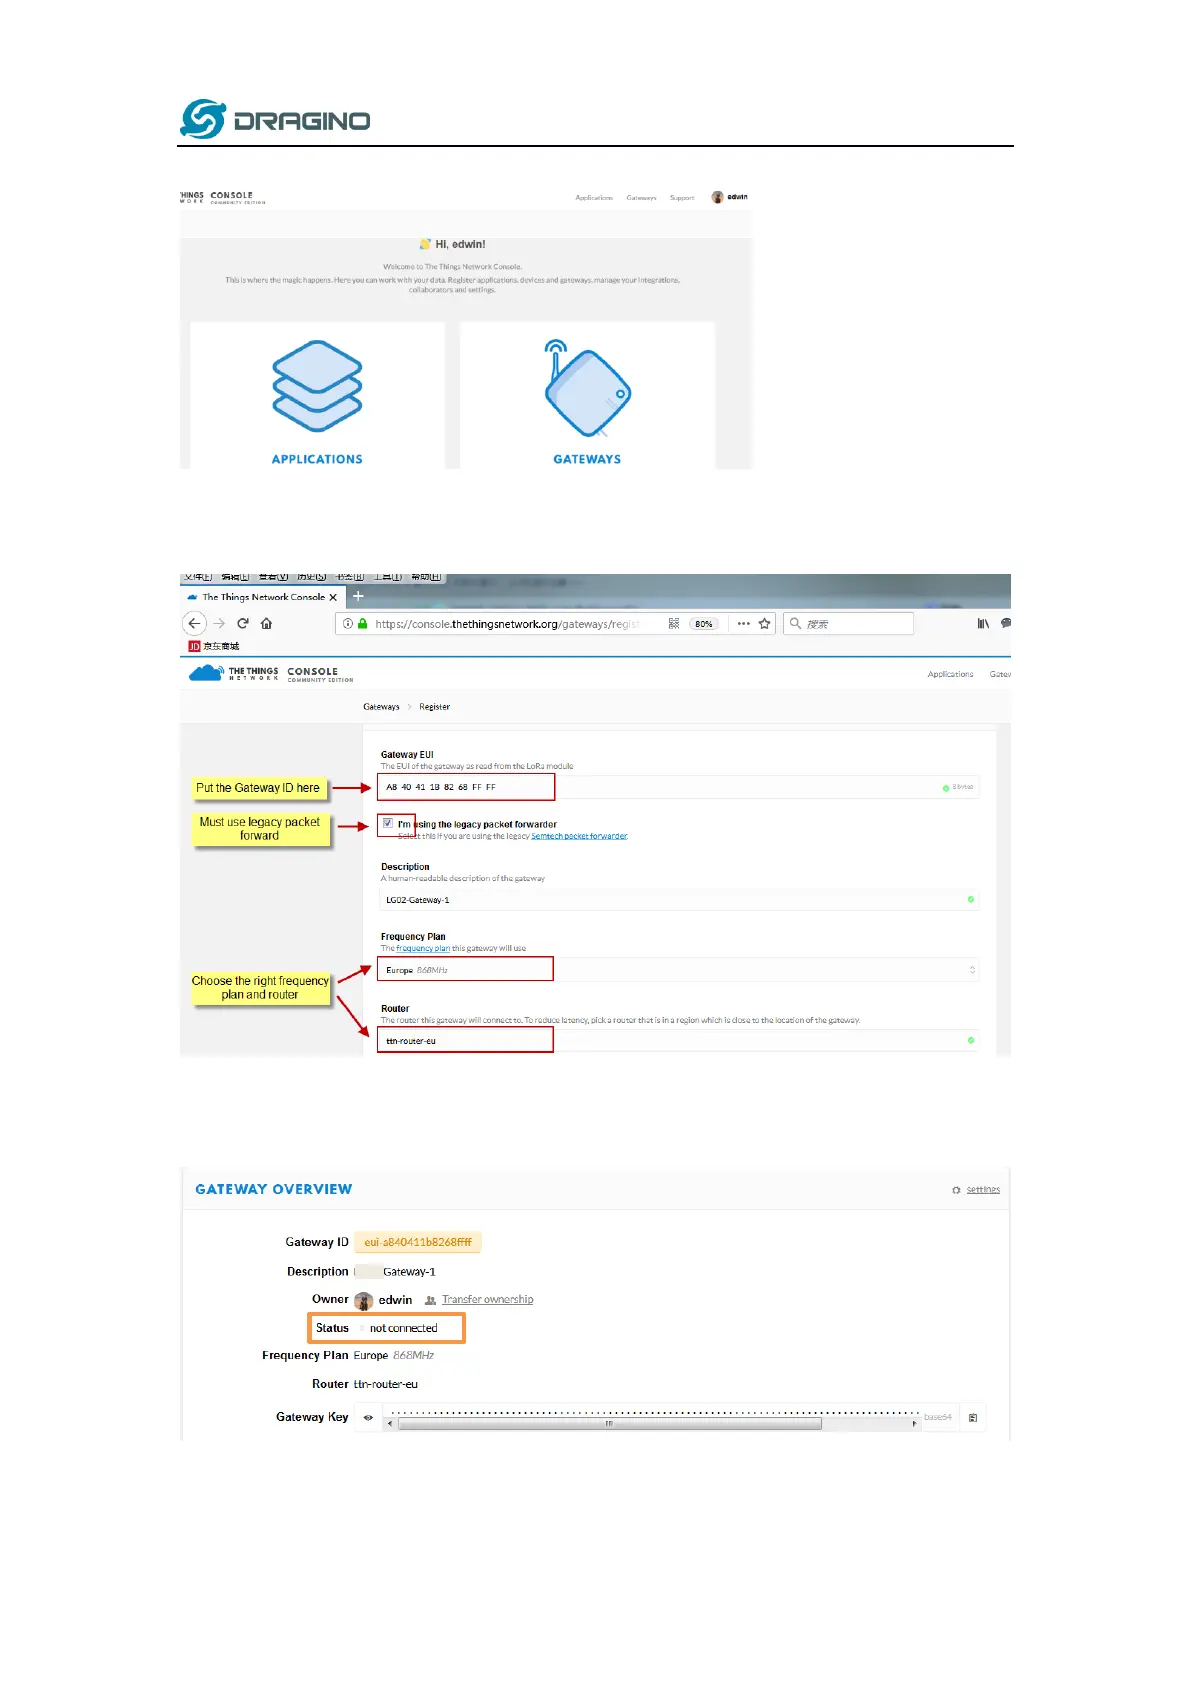Click the GATEWAY OVERVIEW heading
Screen dimensions: 1191x1684
pyautogui.click(x=274, y=1189)
